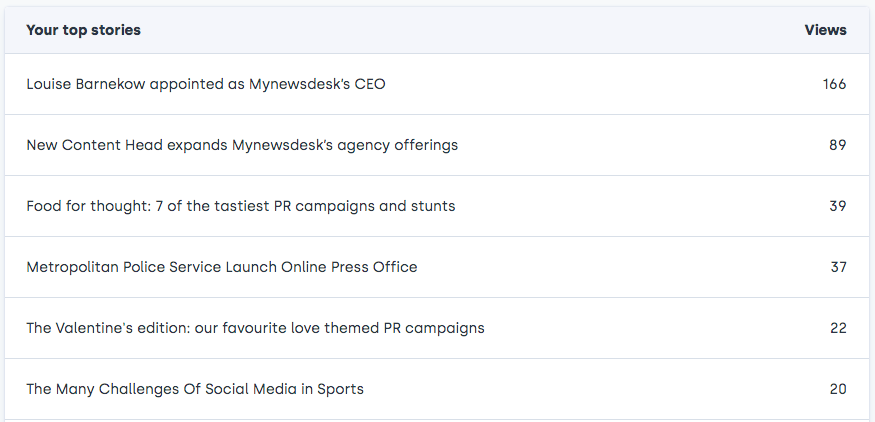Open the Louise Barnekow appointed as CEO story
The height and width of the screenshot is (422, 875).
point(206,84)
